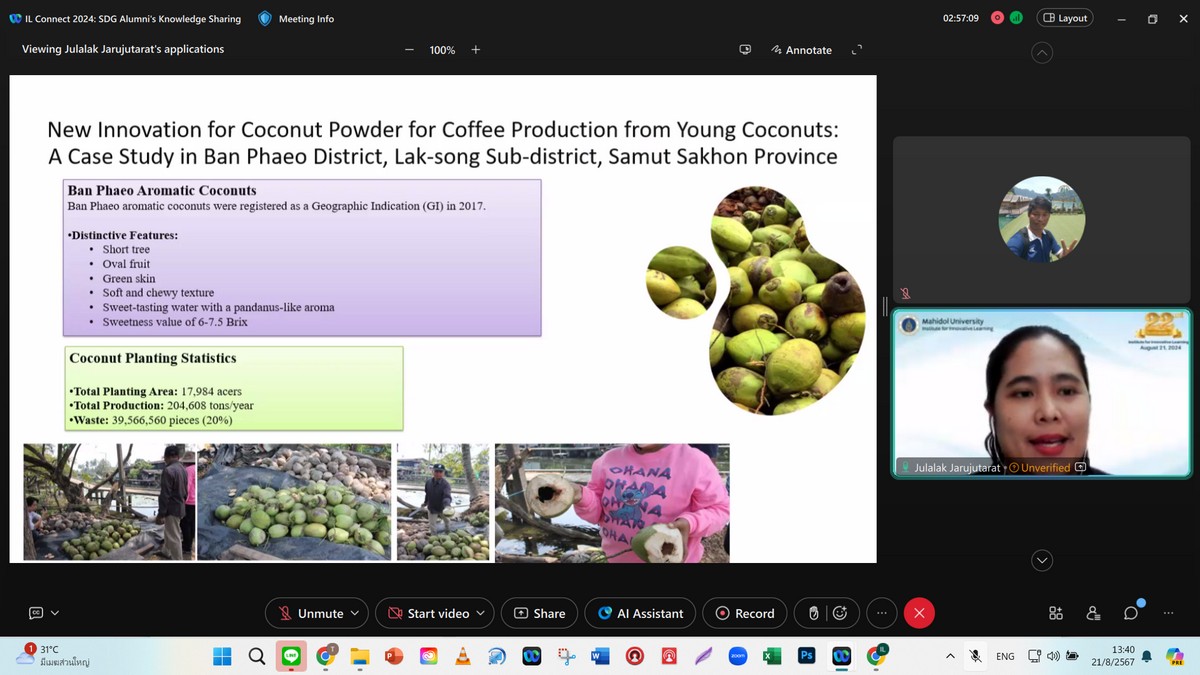Leave the meeting with the red X button
This screenshot has height=675, width=1200.
click(x=919, y=613)
